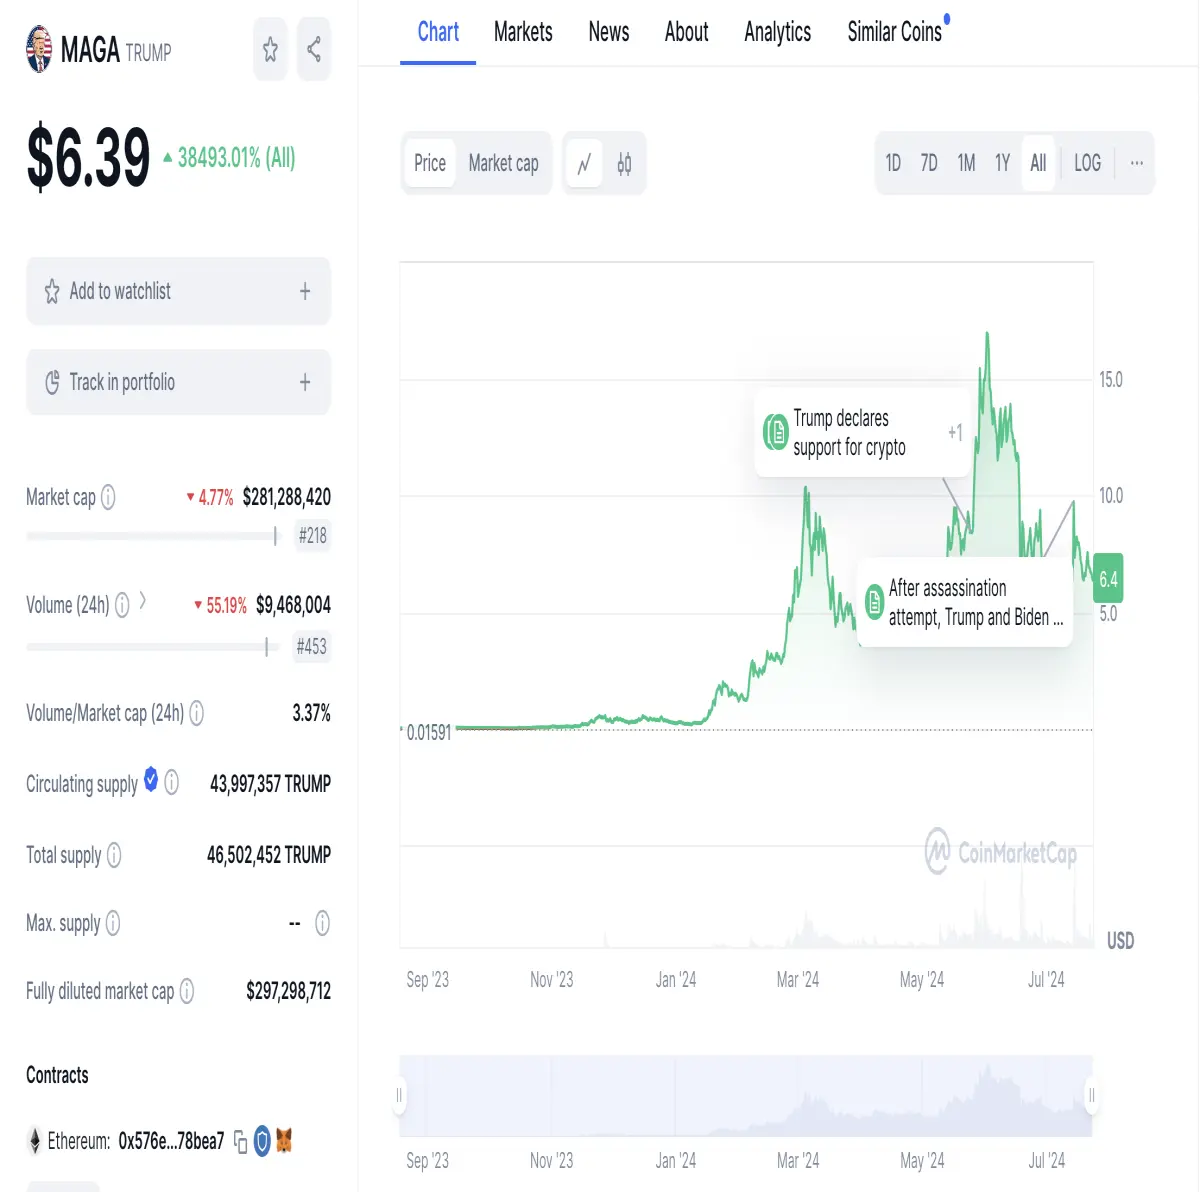Open the Similar Coins tab
The height and width of the screenshot is (1192, 1200).
[x=896, y=32]
